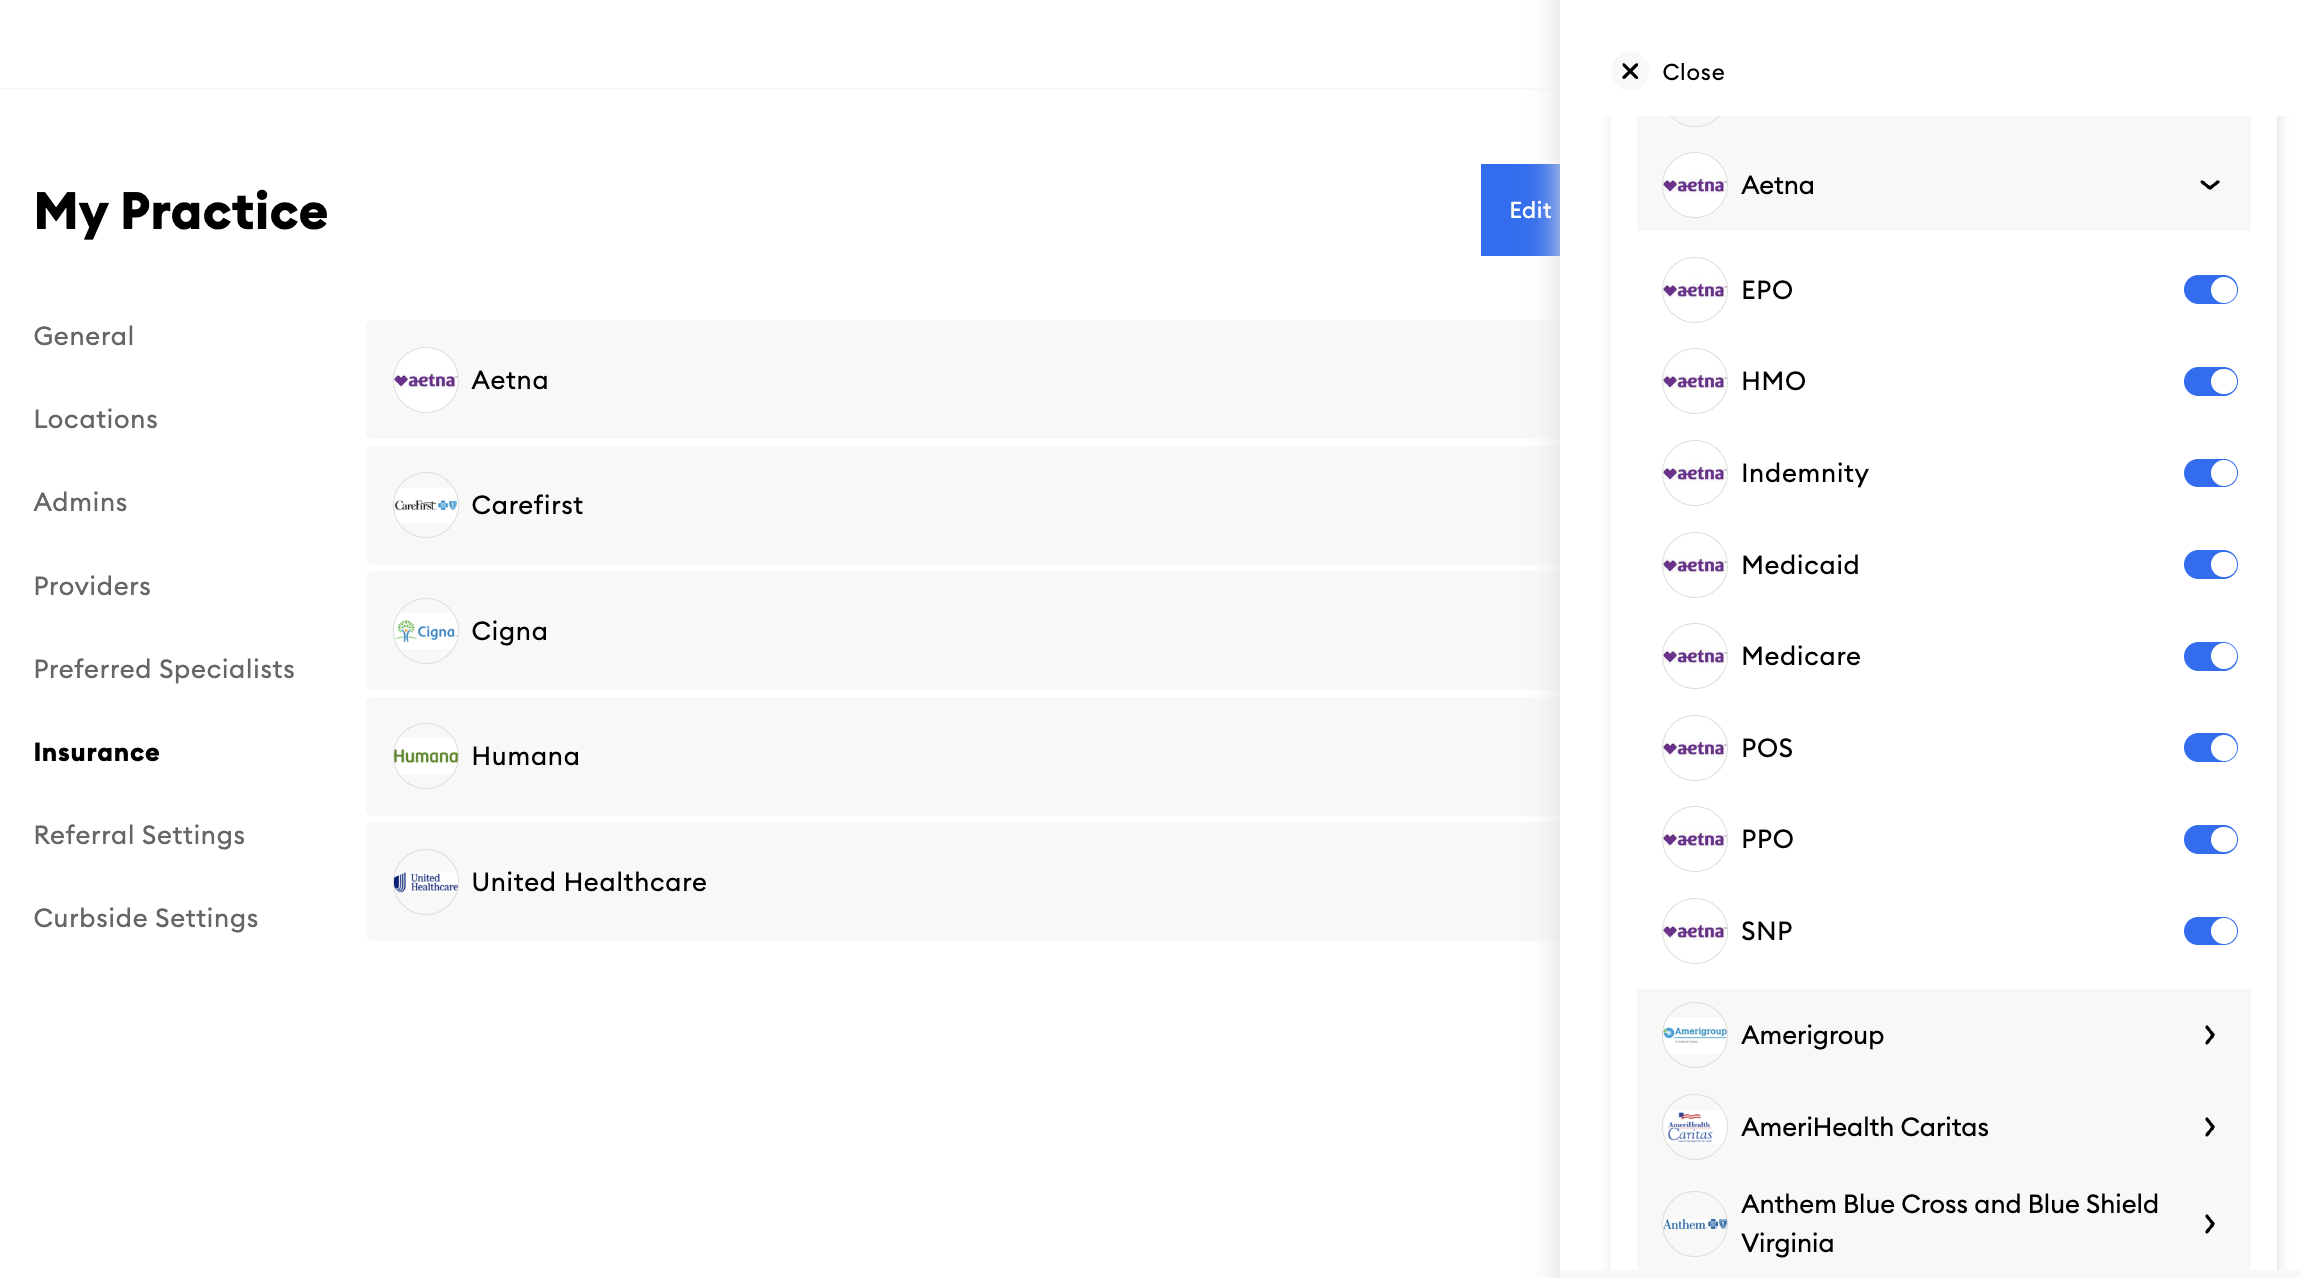
Task: Toggle off the Aetna SNP plan
Action: click(2210, 931)
